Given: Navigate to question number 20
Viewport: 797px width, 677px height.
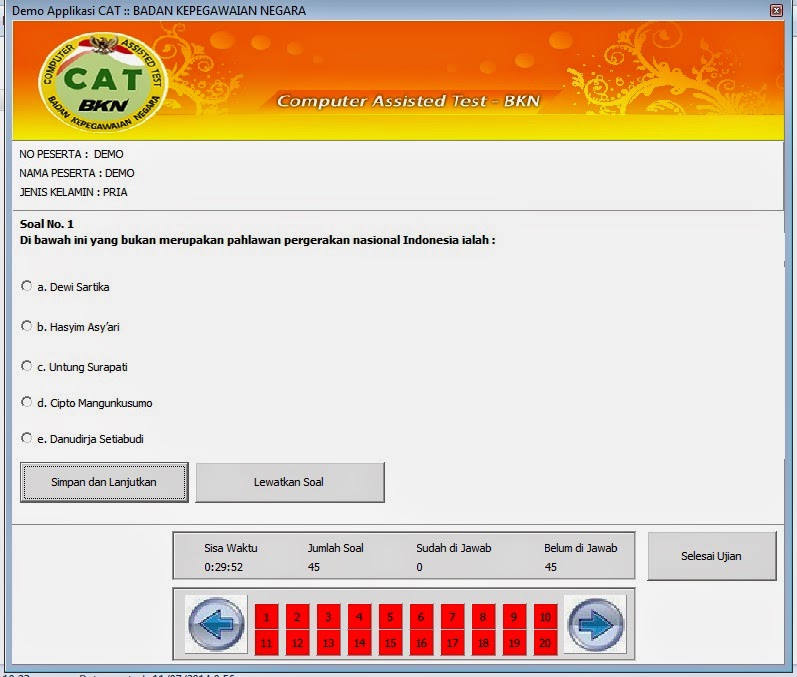Looking at the screenshot, I should point(545,642).
